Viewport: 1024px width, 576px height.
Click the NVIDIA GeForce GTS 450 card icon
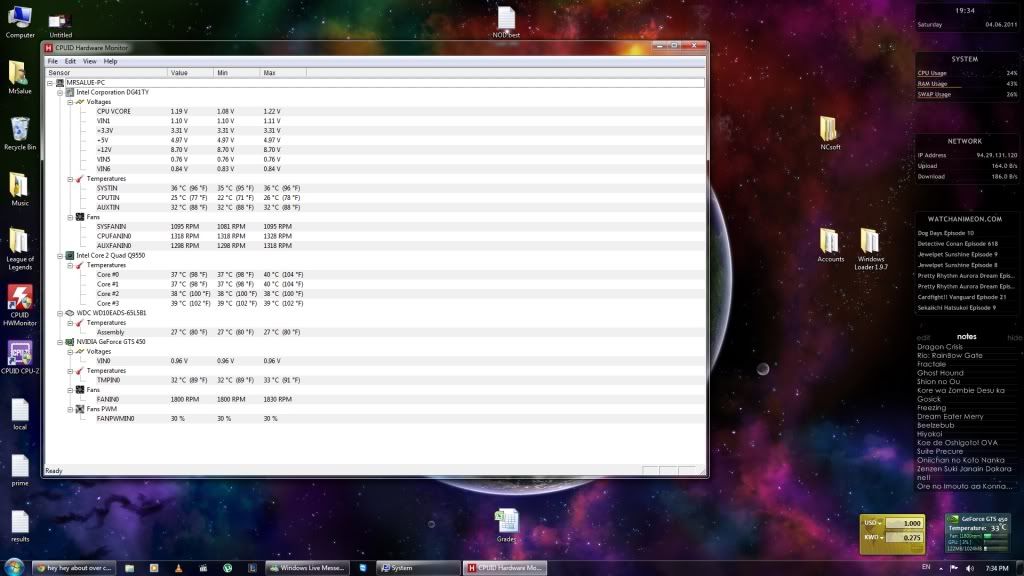[70, 342]
